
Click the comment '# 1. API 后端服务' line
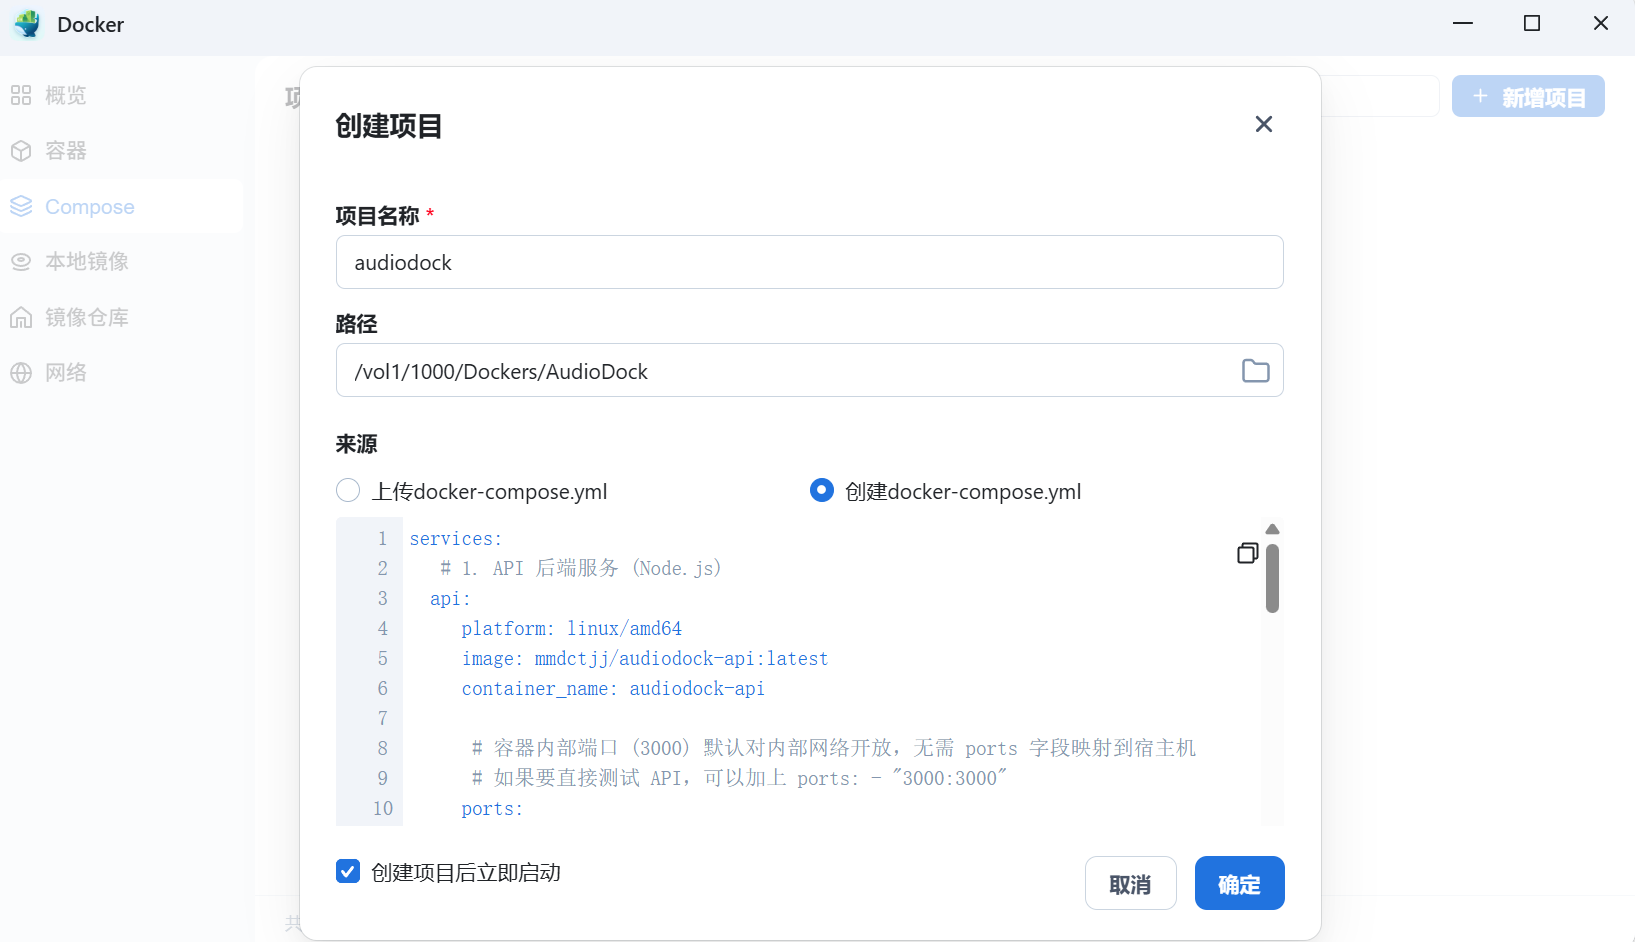coord(581,568)
